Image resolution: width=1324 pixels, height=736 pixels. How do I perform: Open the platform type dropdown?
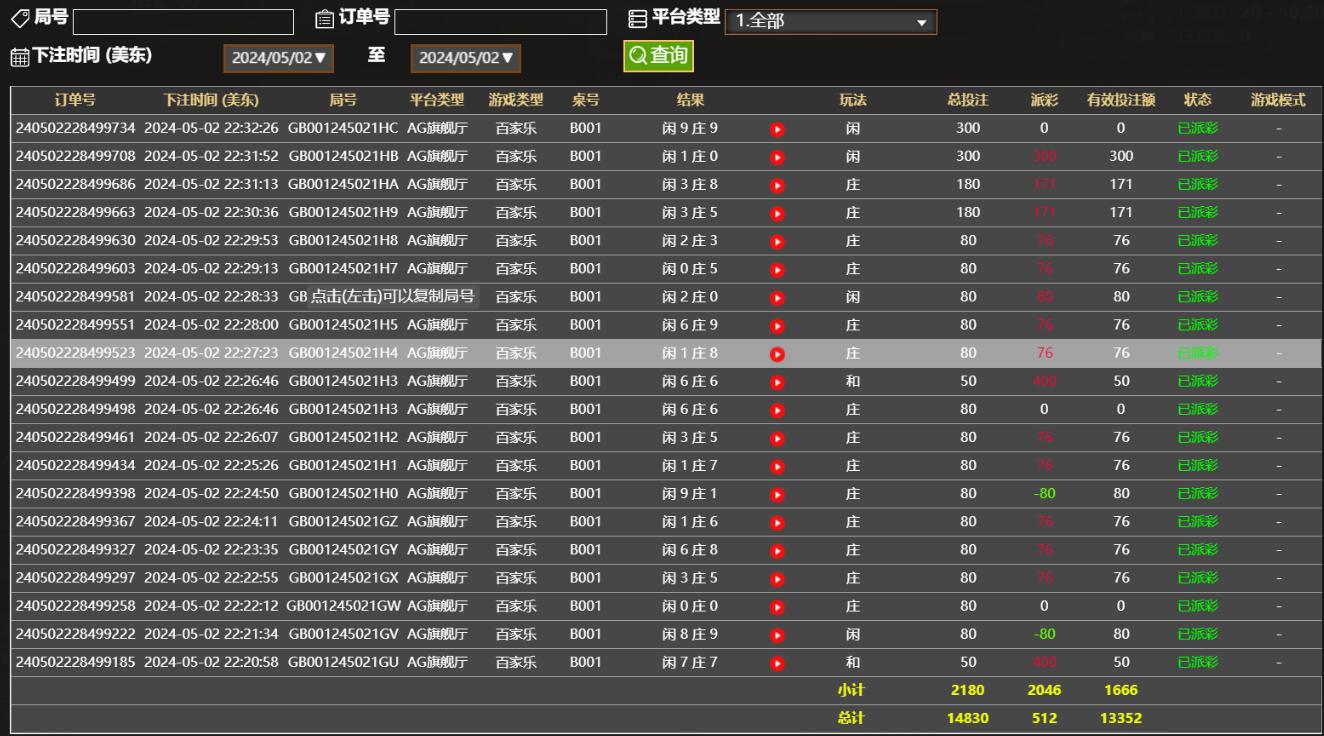coord(830,22)
